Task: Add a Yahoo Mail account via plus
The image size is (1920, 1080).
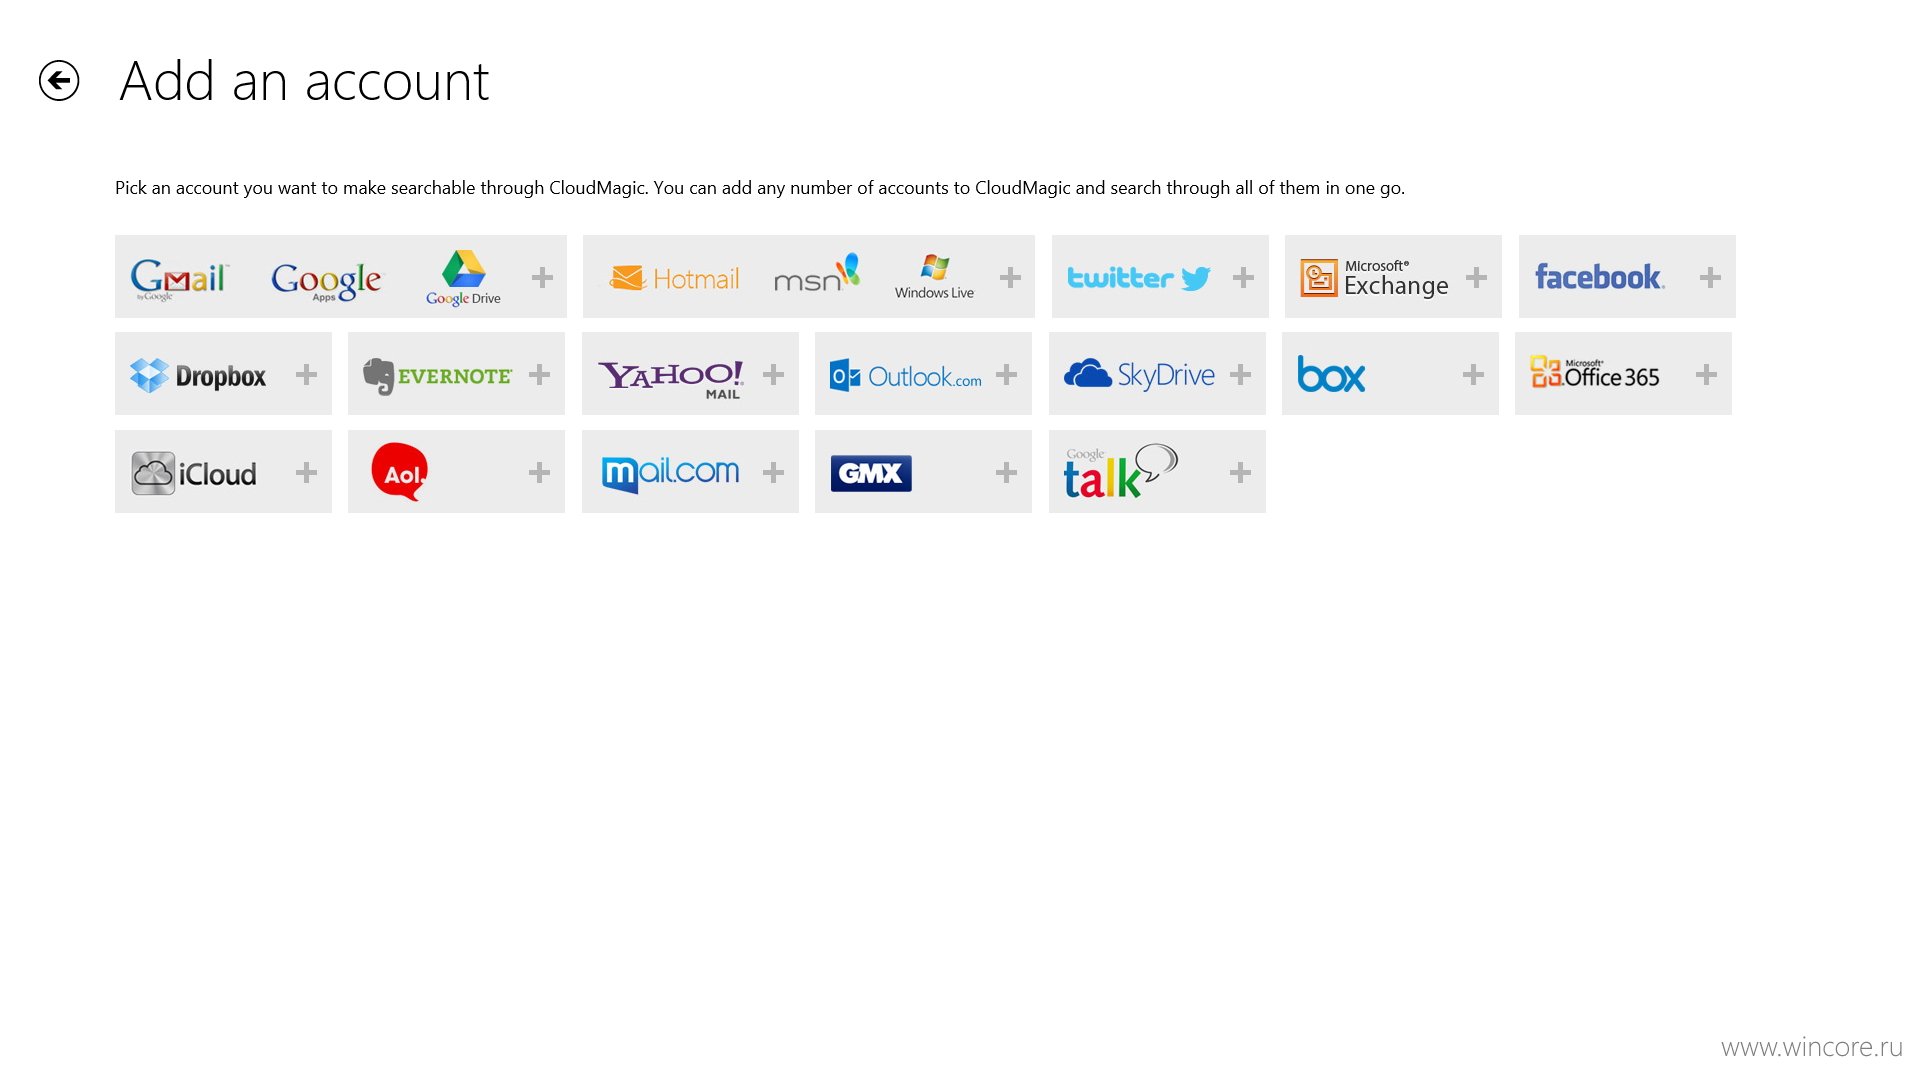Action: 773,374
